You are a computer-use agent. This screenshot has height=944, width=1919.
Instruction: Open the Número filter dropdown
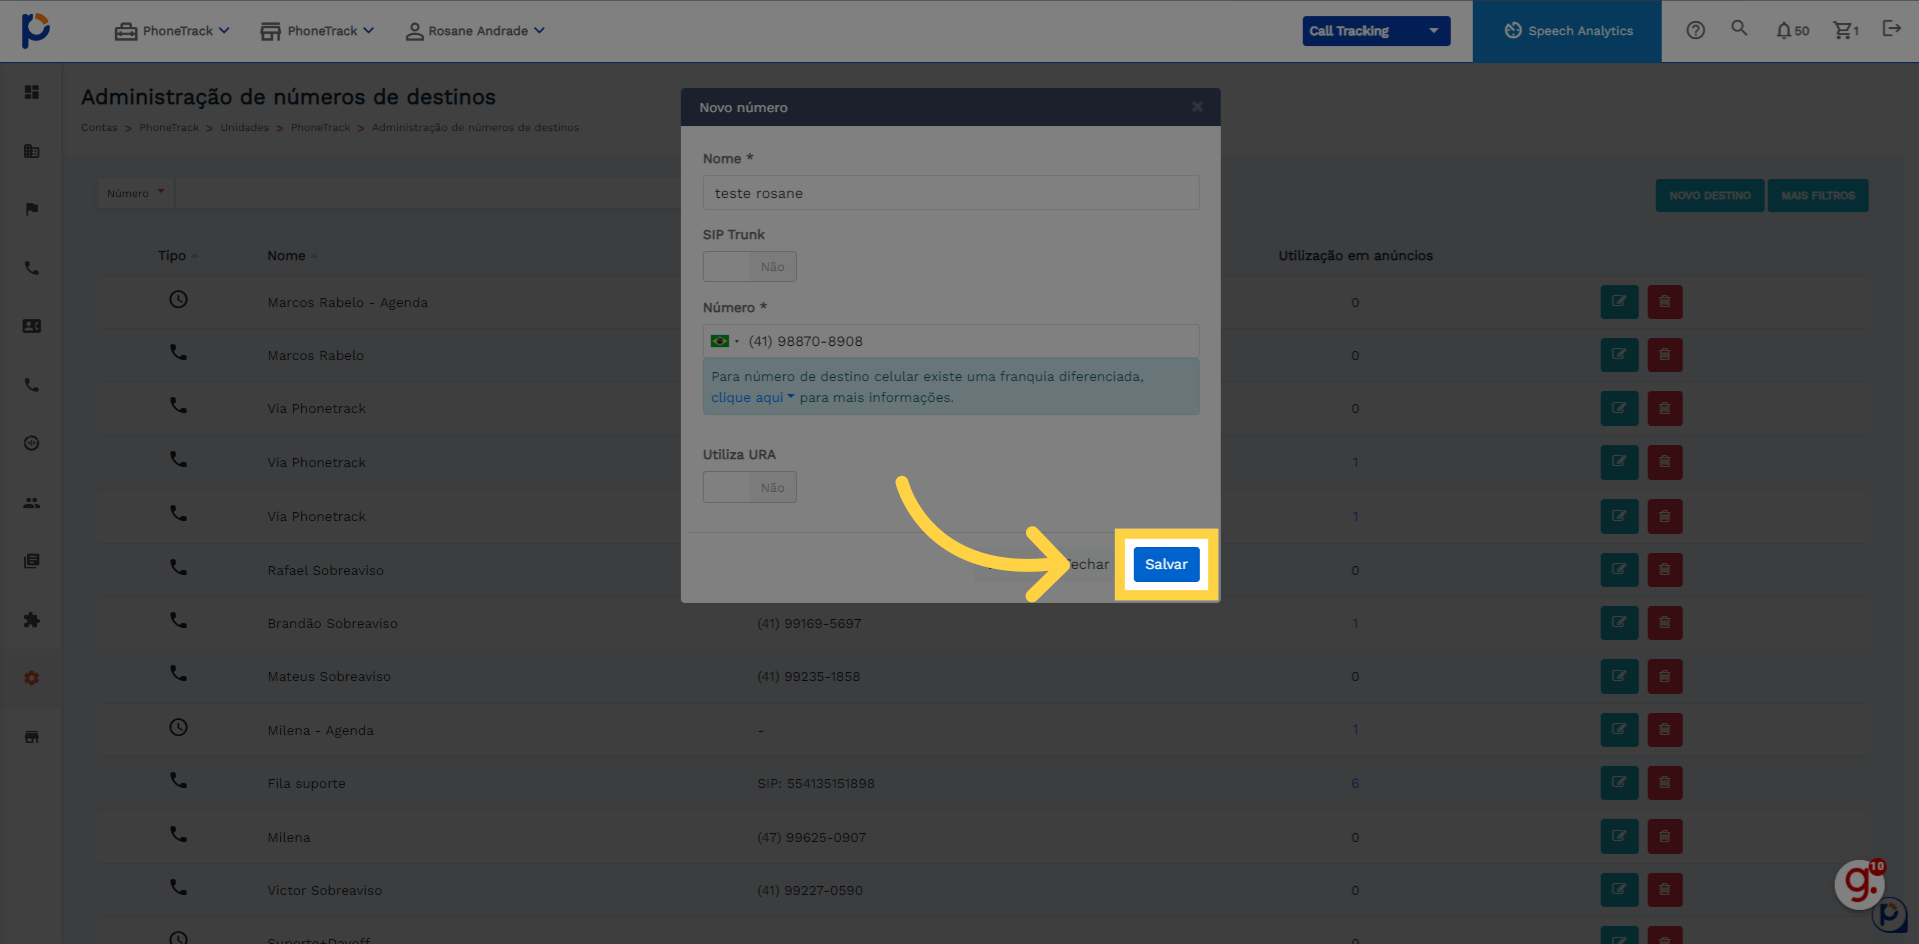pos(136,193)
